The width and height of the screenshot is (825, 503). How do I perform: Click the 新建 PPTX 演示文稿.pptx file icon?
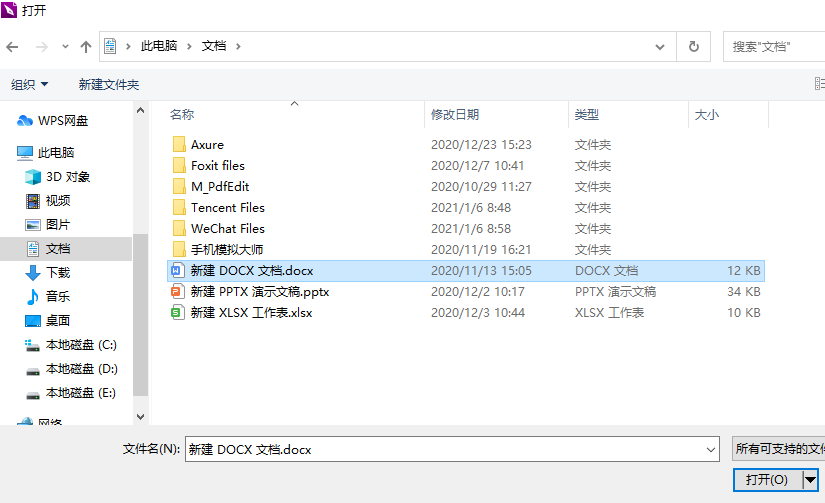(176, 291)
